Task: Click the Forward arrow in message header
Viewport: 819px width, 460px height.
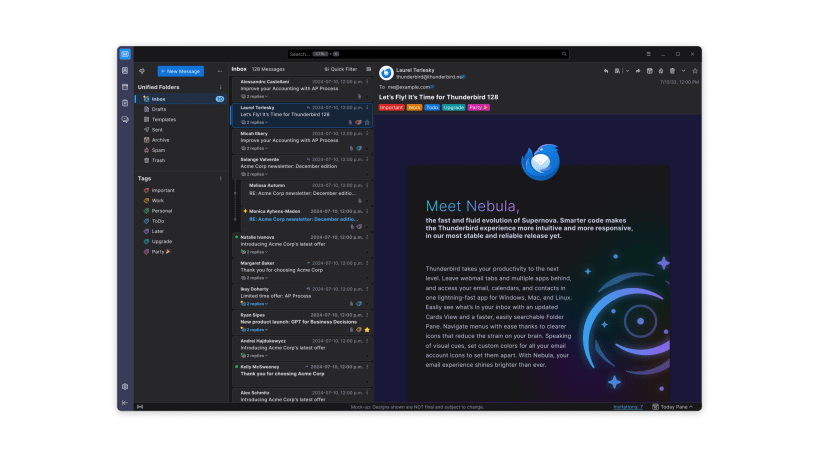Action: point(638,71)
